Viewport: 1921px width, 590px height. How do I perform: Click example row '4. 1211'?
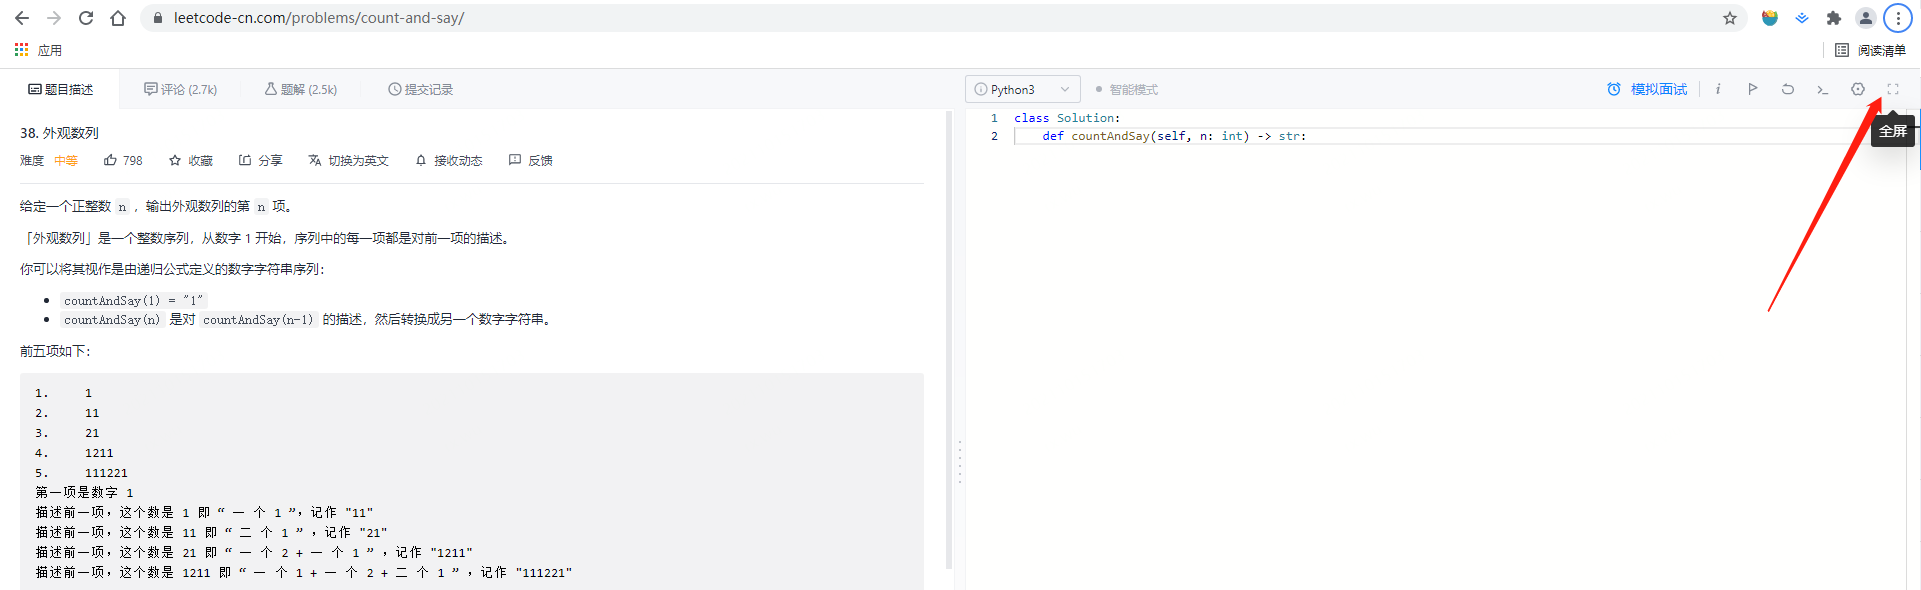pos(74,453)
